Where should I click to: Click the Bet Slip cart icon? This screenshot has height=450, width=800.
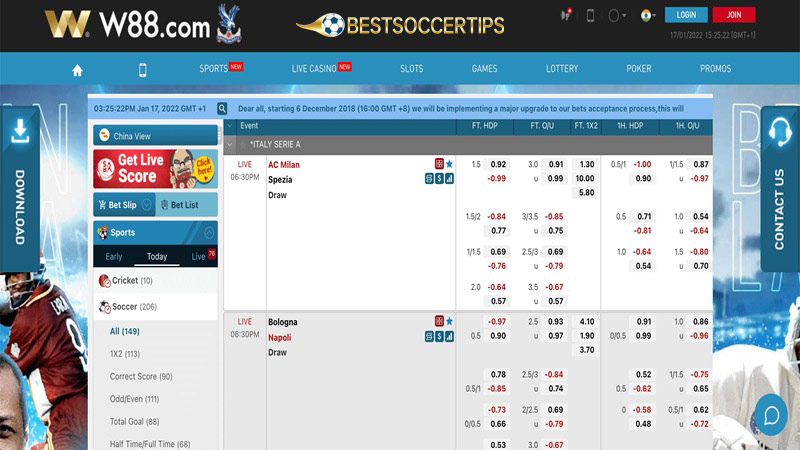pos(102,205)
